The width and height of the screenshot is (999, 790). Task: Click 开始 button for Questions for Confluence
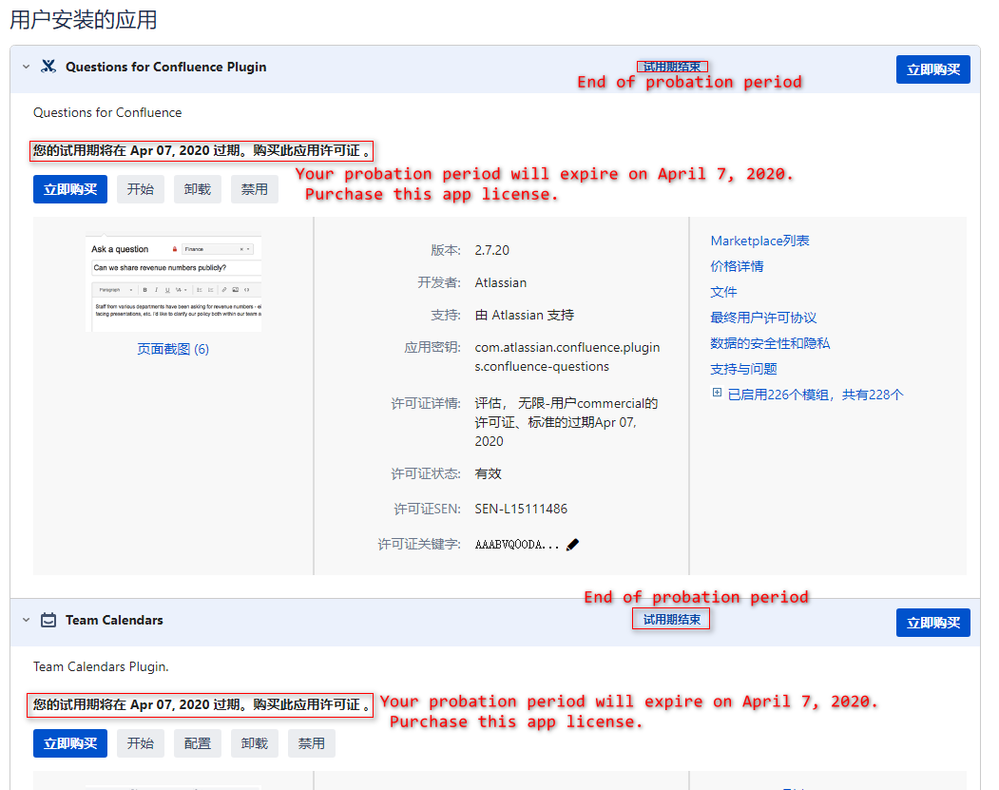tap(140, 189)
